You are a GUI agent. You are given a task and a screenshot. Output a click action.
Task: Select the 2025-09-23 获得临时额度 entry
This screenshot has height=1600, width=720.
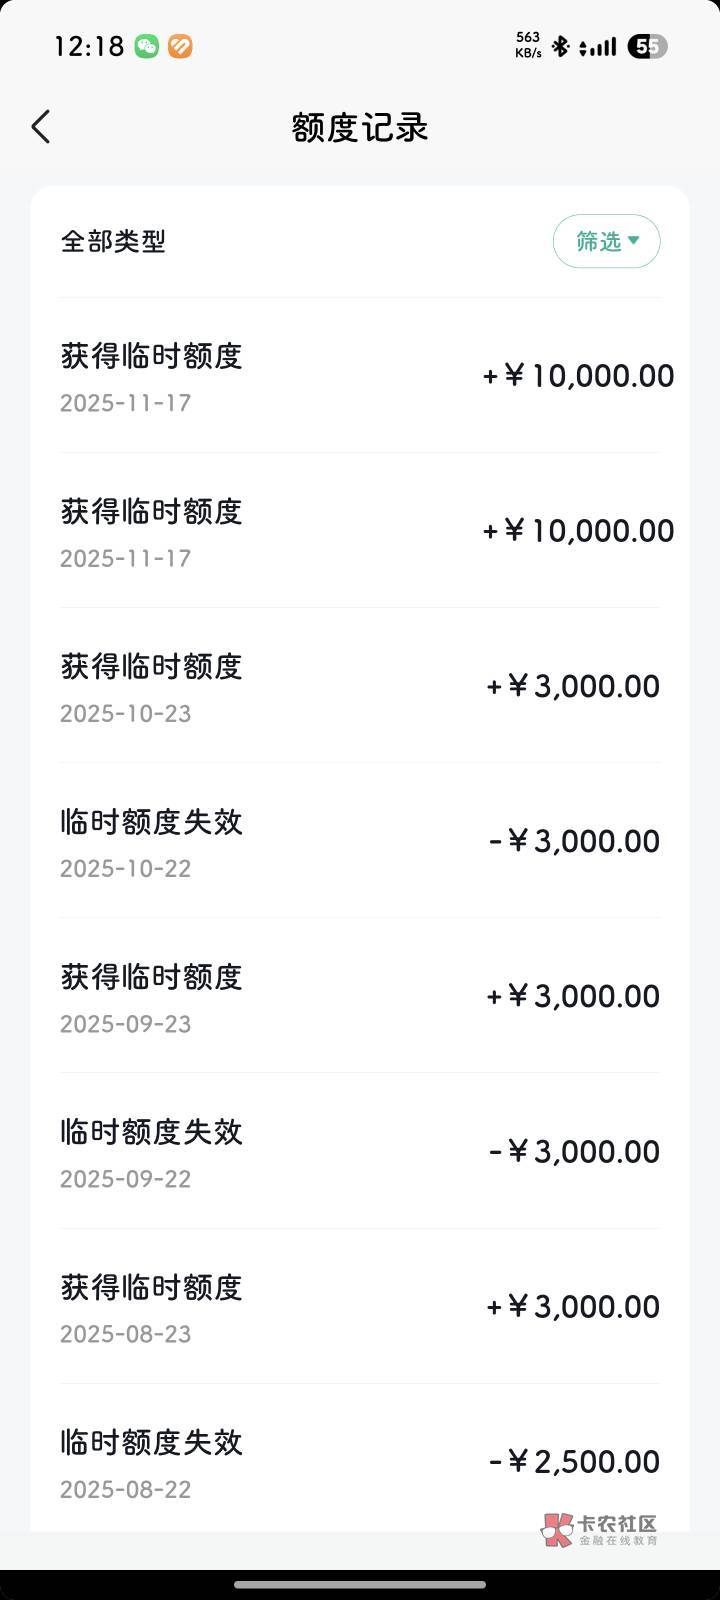(360, 997)
